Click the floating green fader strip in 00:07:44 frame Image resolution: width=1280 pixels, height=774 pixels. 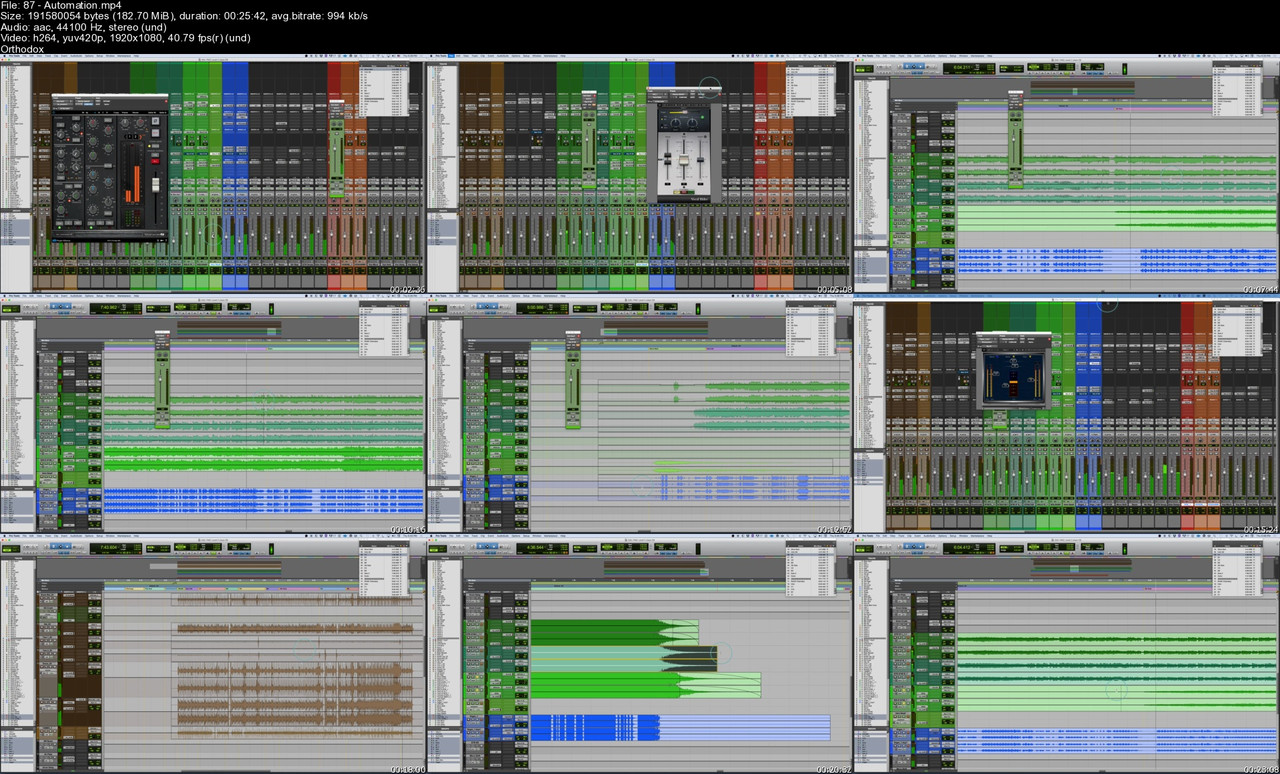[1015, 138]
